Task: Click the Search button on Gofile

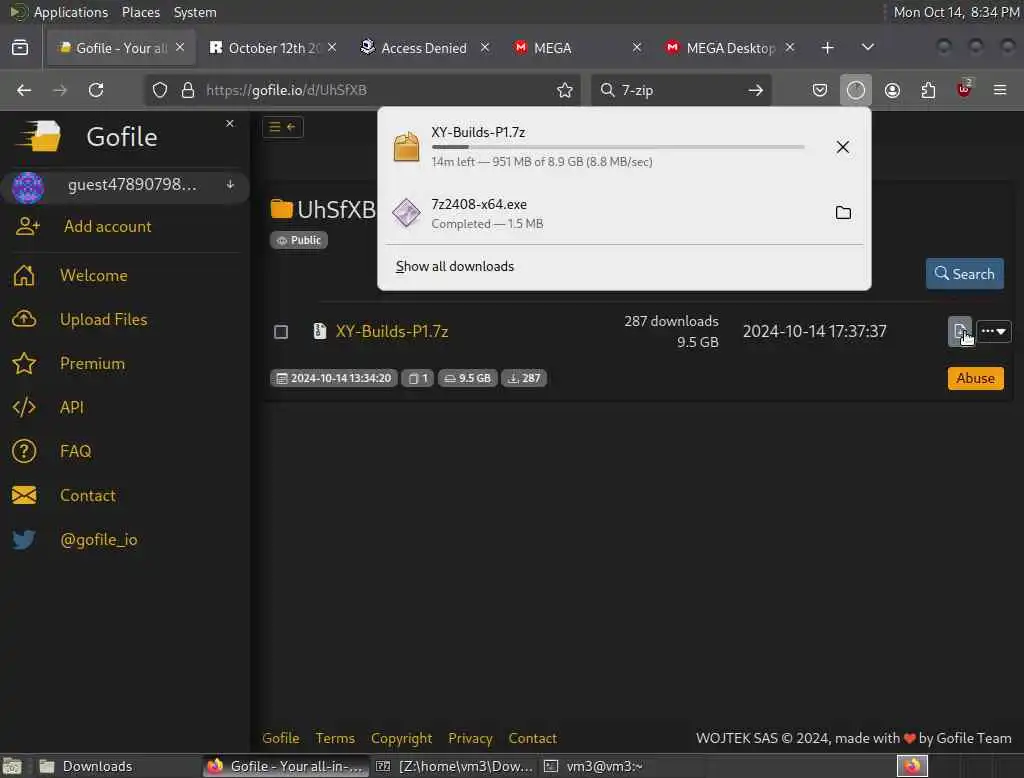Action: tap(965, 274)
